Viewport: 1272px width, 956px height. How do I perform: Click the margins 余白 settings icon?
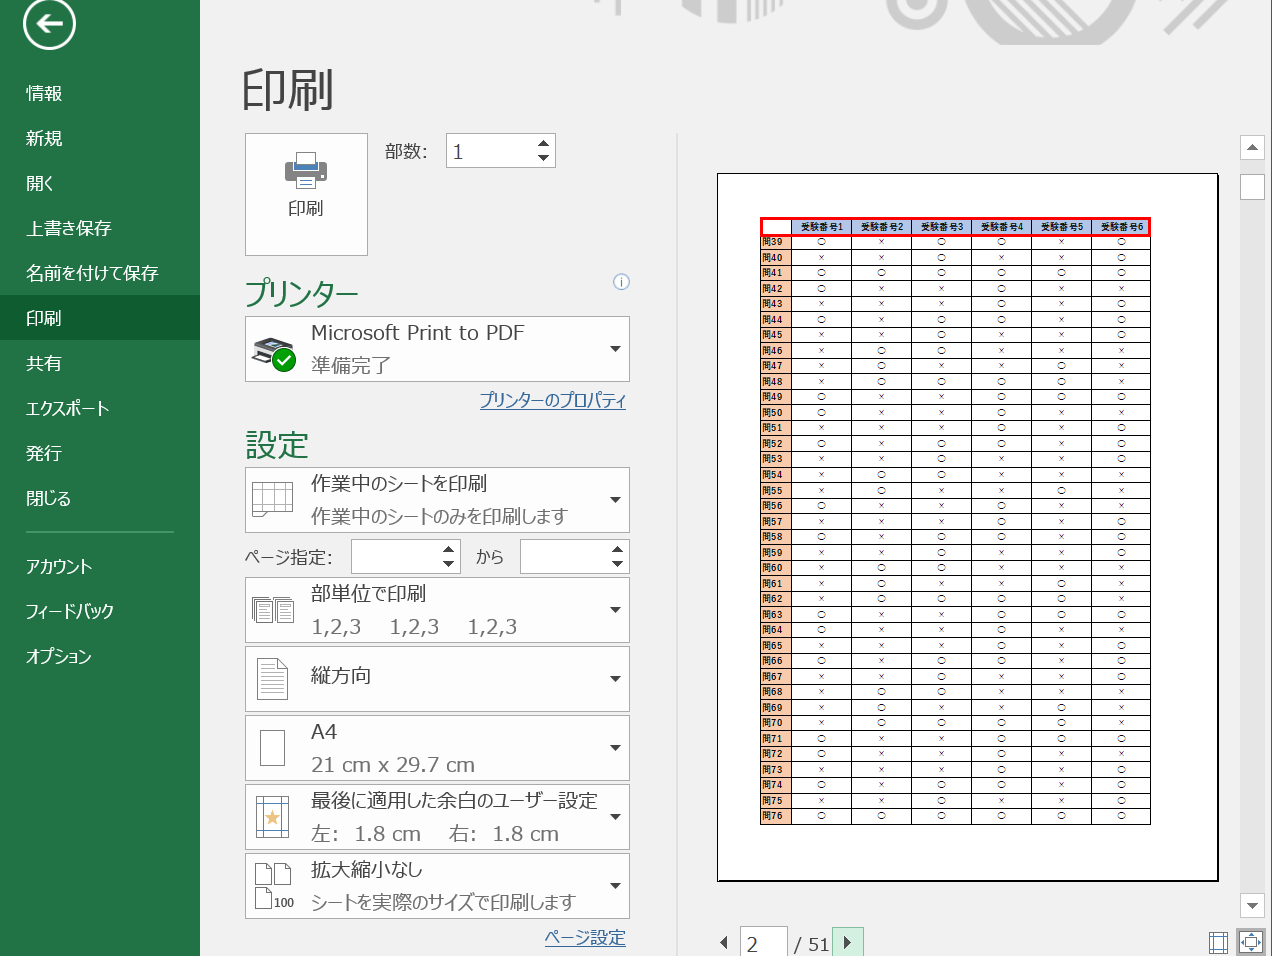tap(272, 816)
